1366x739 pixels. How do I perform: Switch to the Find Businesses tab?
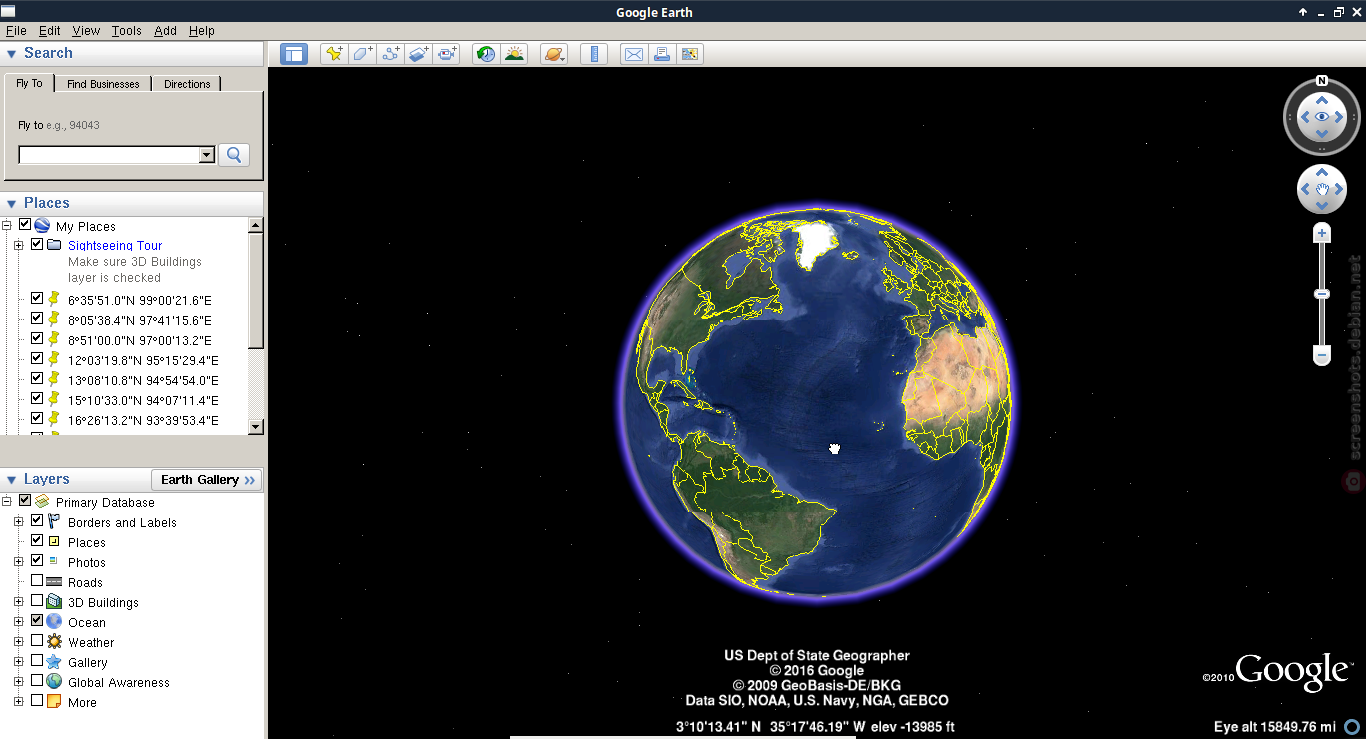(x=103, y=84)
